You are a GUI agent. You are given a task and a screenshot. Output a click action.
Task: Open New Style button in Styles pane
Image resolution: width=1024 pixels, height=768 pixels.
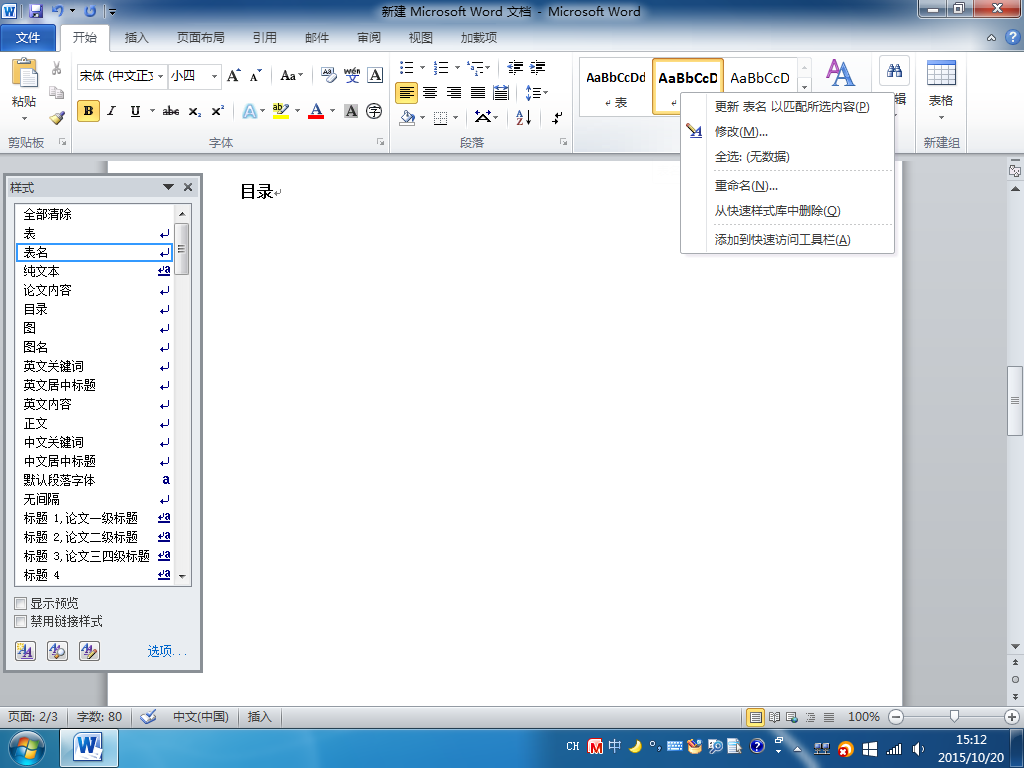tap(25, 650)
